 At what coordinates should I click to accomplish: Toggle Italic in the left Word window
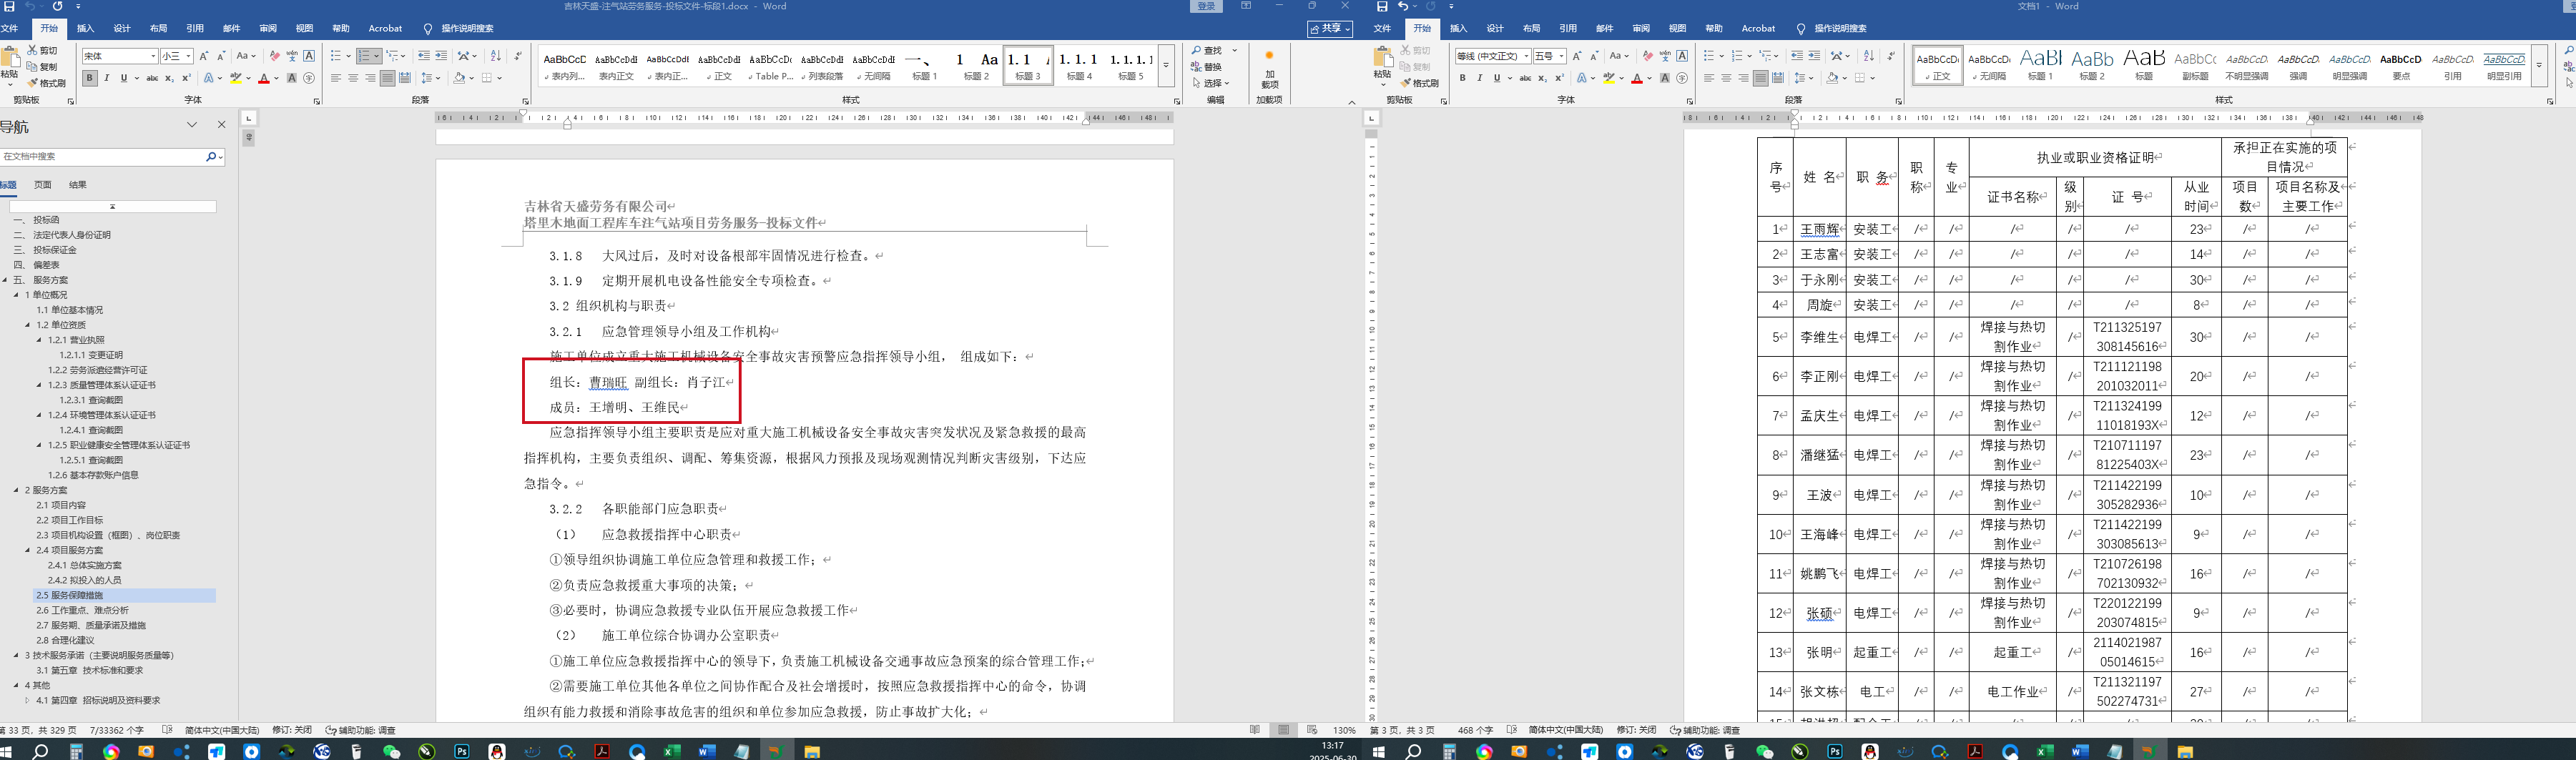click(x=107, y=78)
